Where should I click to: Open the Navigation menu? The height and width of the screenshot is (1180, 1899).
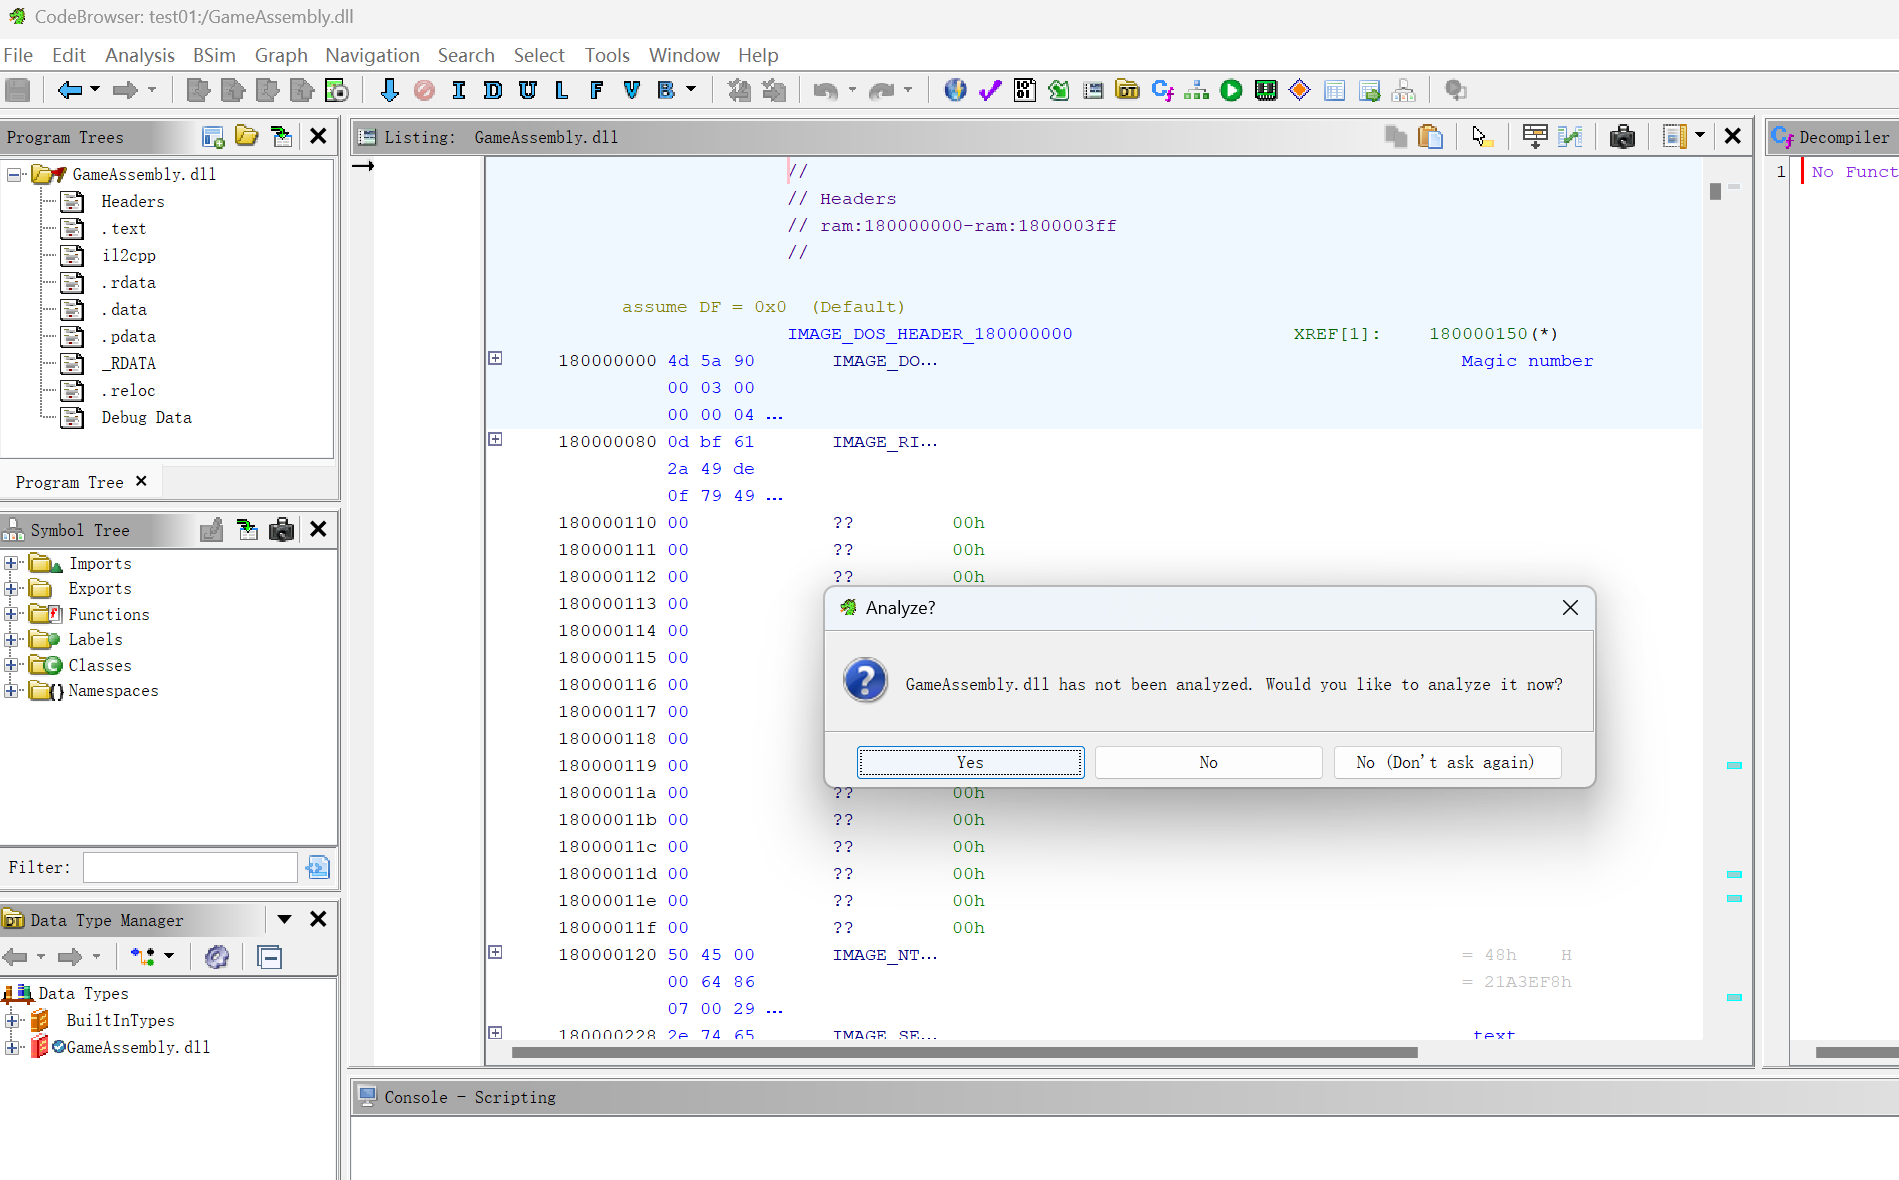(372, 55)
